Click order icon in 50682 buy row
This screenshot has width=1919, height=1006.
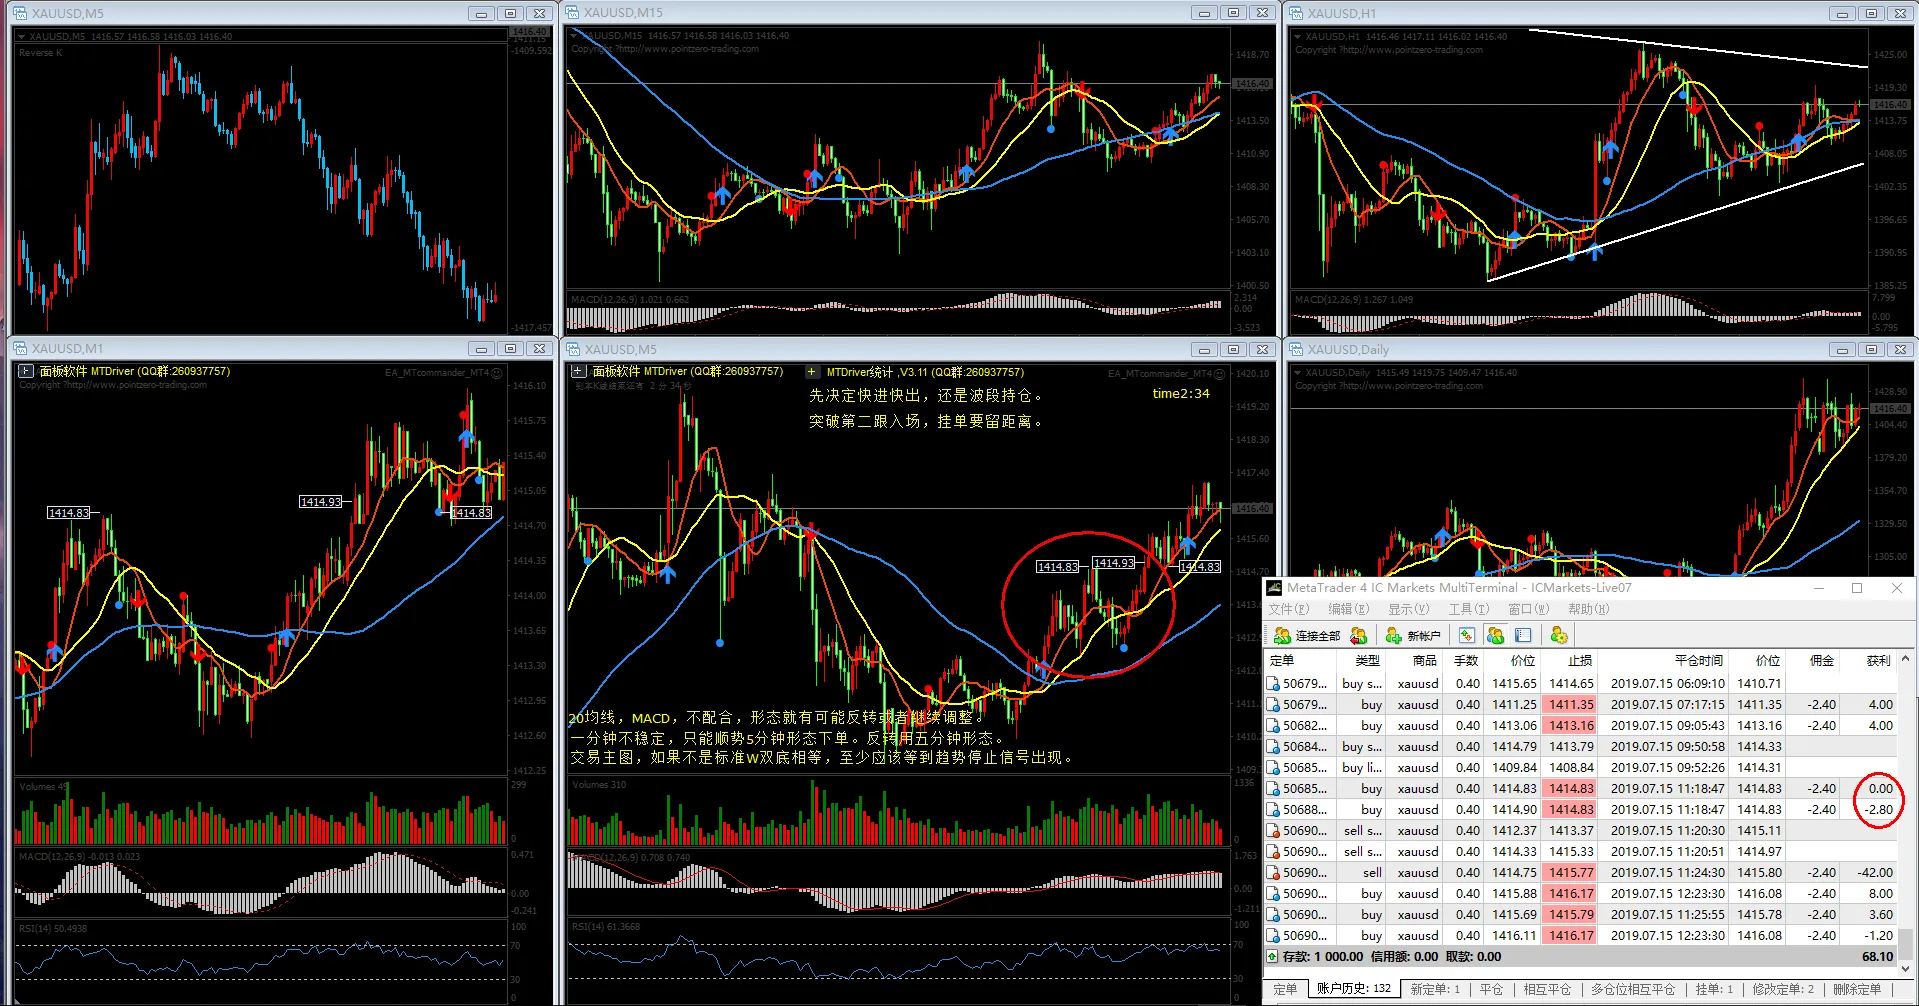(1273, 726)
